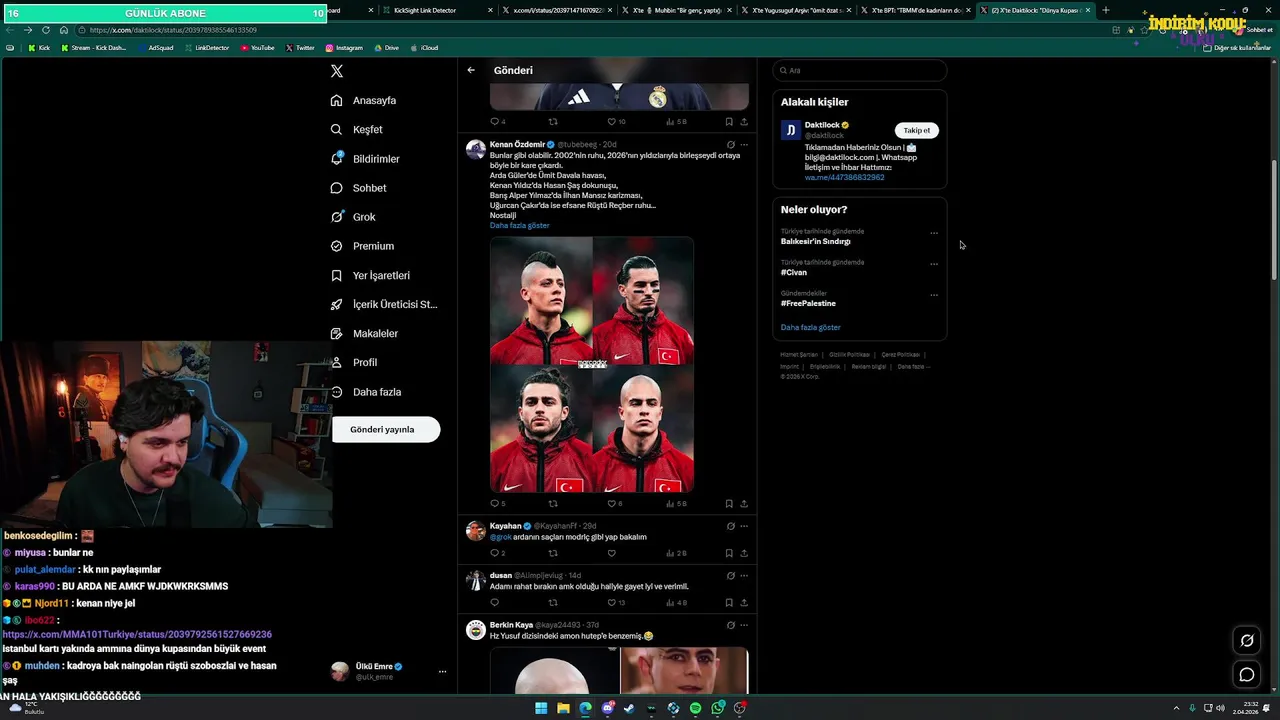The image size is (1280, 720).
Task: Open wa.me link in Daktilock bio
Action: (x=844, y=177)
